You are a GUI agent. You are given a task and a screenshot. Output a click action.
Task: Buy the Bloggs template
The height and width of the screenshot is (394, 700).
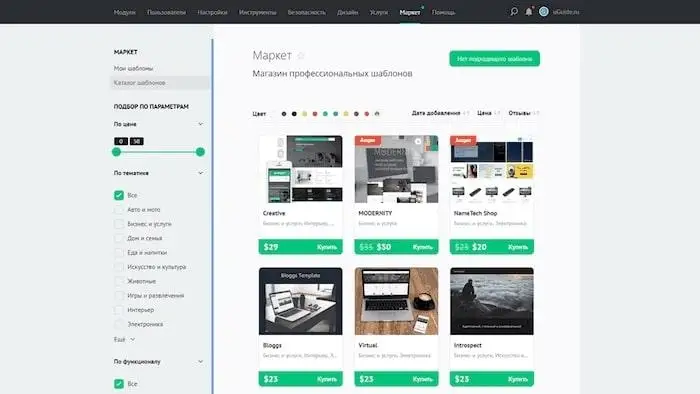327,379
